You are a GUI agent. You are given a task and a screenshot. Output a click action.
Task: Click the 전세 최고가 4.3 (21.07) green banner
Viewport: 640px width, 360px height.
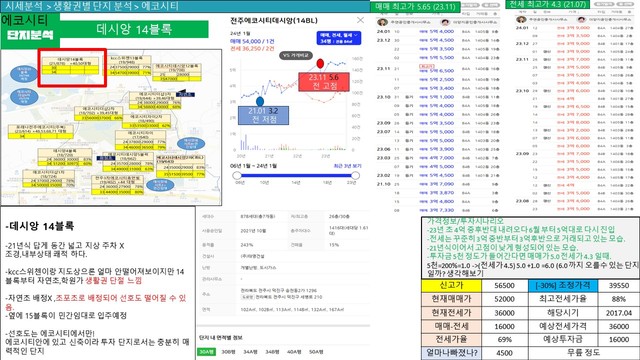(548, 4)
